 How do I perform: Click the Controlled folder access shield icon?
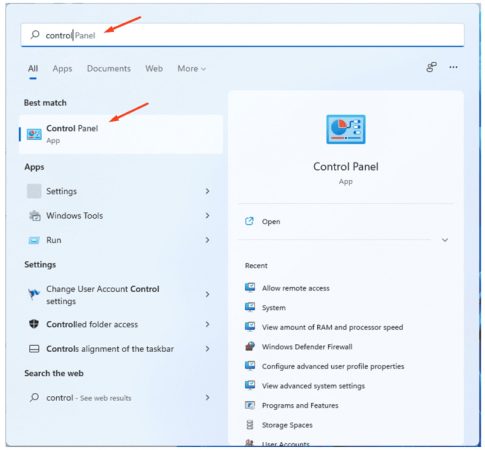pyautogui.click(x=34, y=324)
